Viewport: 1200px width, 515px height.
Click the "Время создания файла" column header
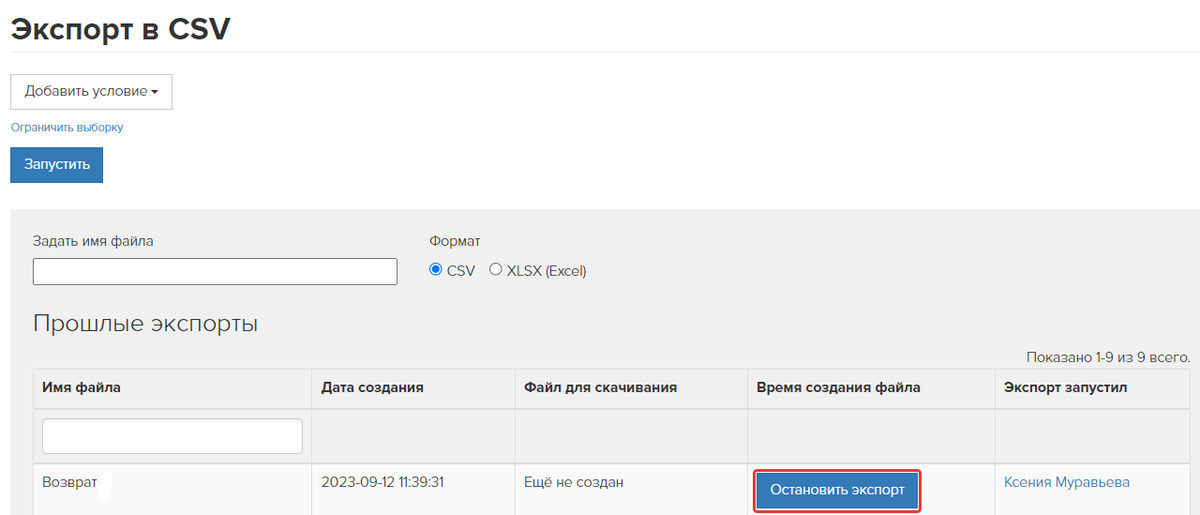pyautogui.click(x=838, y=387)
